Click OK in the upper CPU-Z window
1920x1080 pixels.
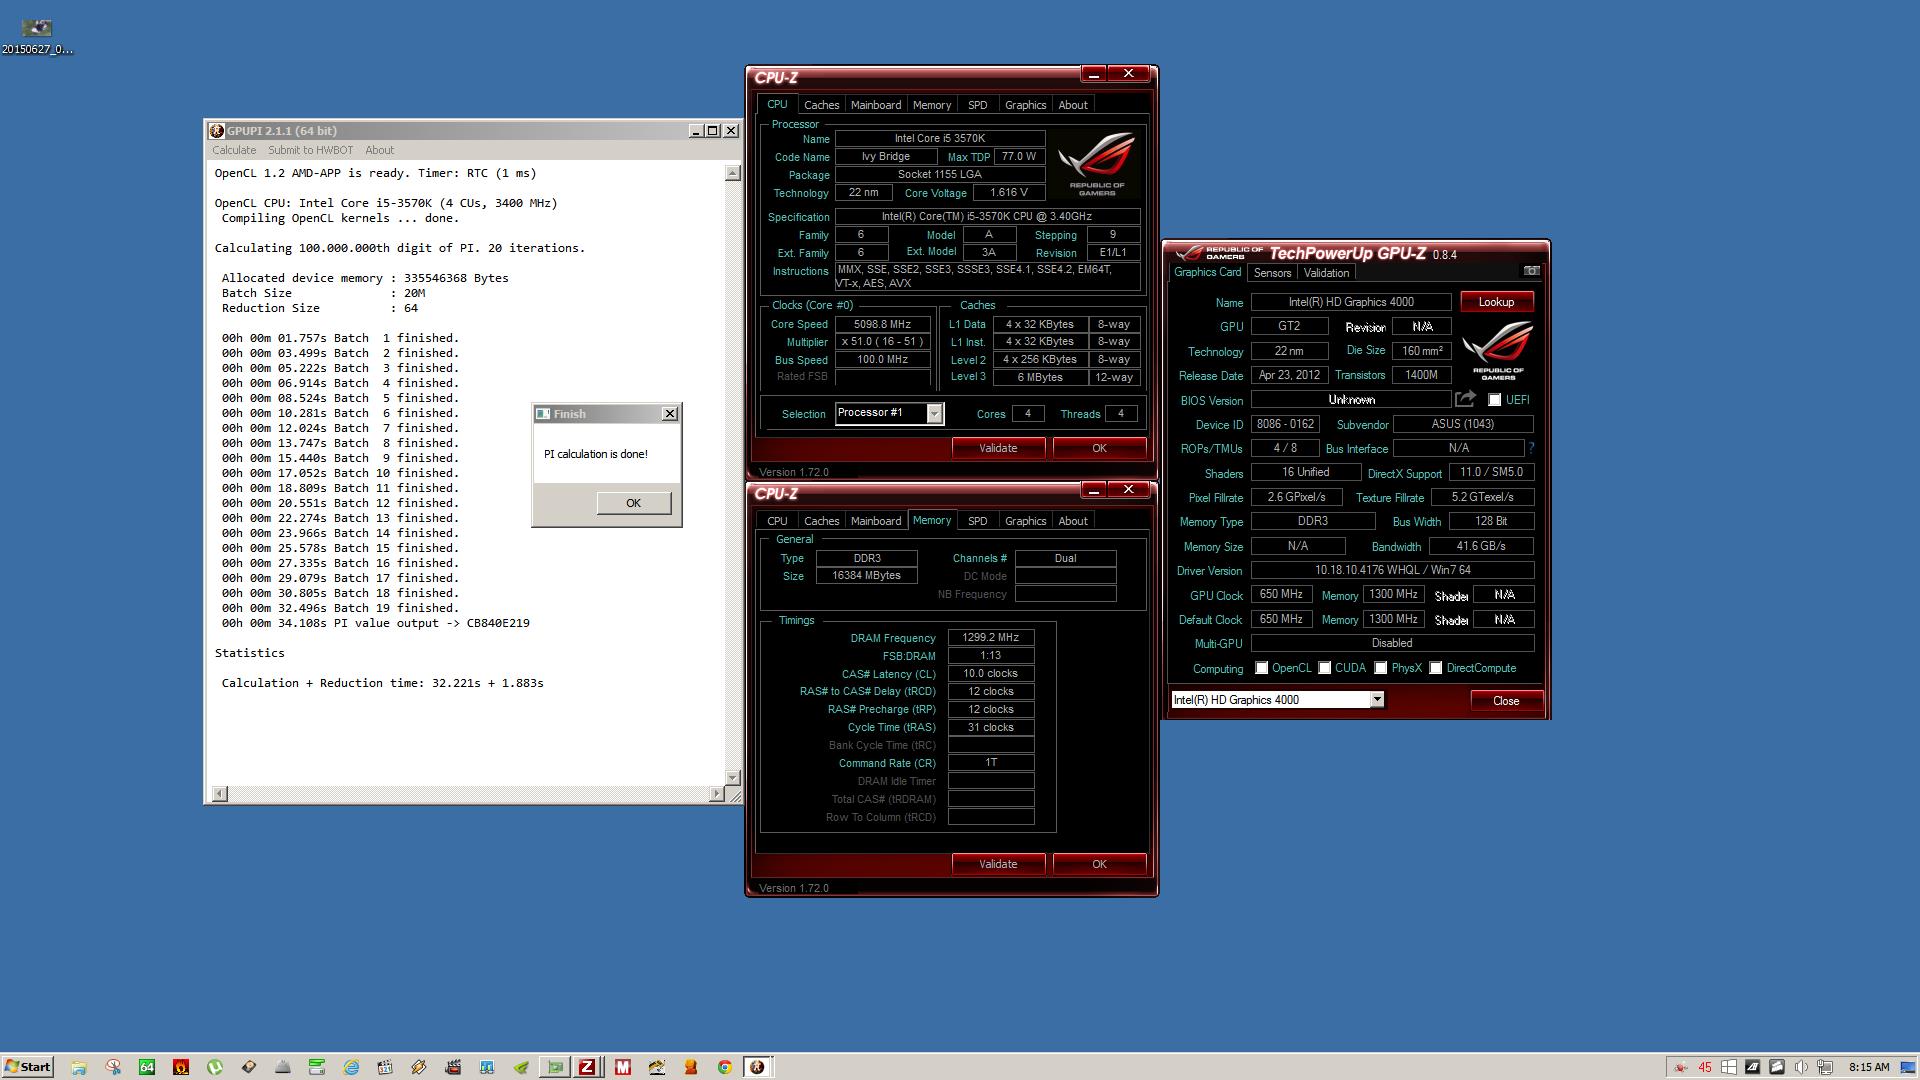pos(1099,448)
